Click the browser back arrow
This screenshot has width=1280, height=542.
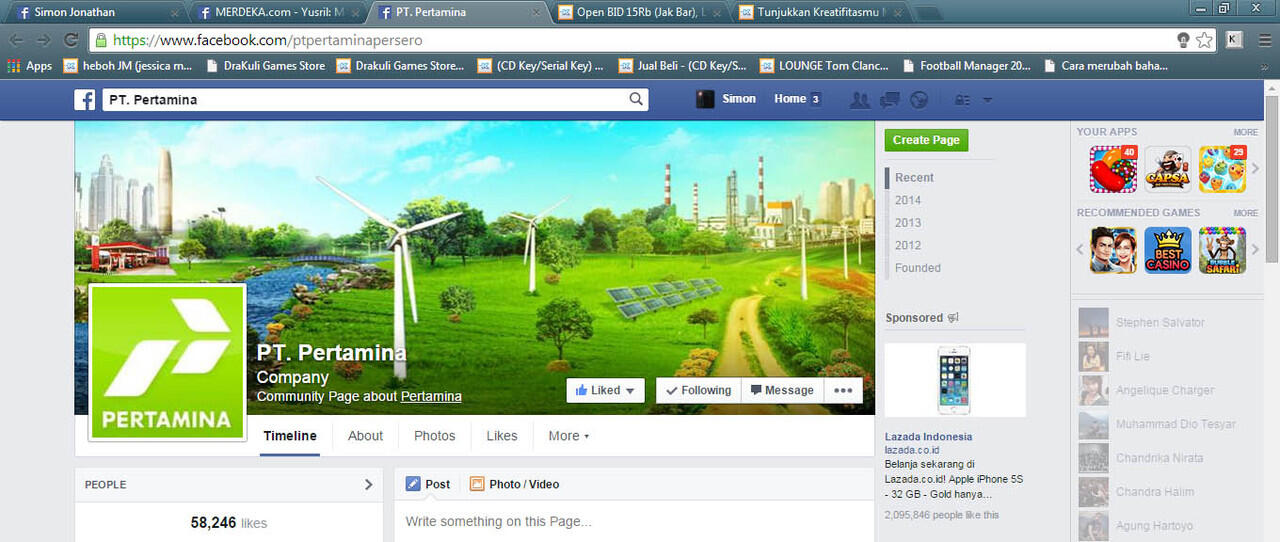[17, 40]
